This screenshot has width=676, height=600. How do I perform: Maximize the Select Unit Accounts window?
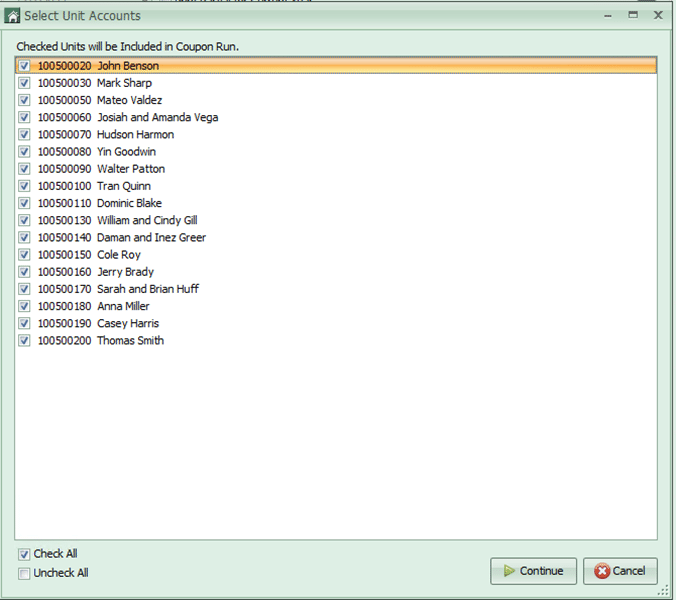coord(633,15)
